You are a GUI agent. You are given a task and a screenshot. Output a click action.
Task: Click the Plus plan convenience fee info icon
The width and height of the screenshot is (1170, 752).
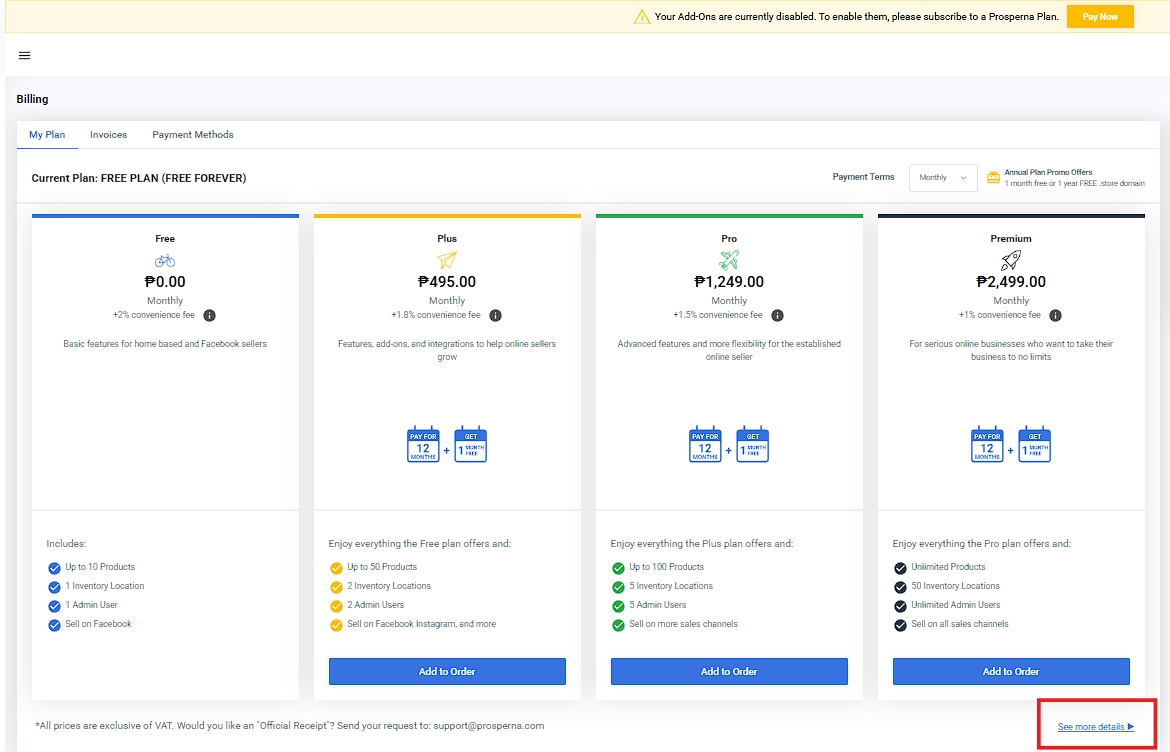pyautogui.click(x=495, y=315)
